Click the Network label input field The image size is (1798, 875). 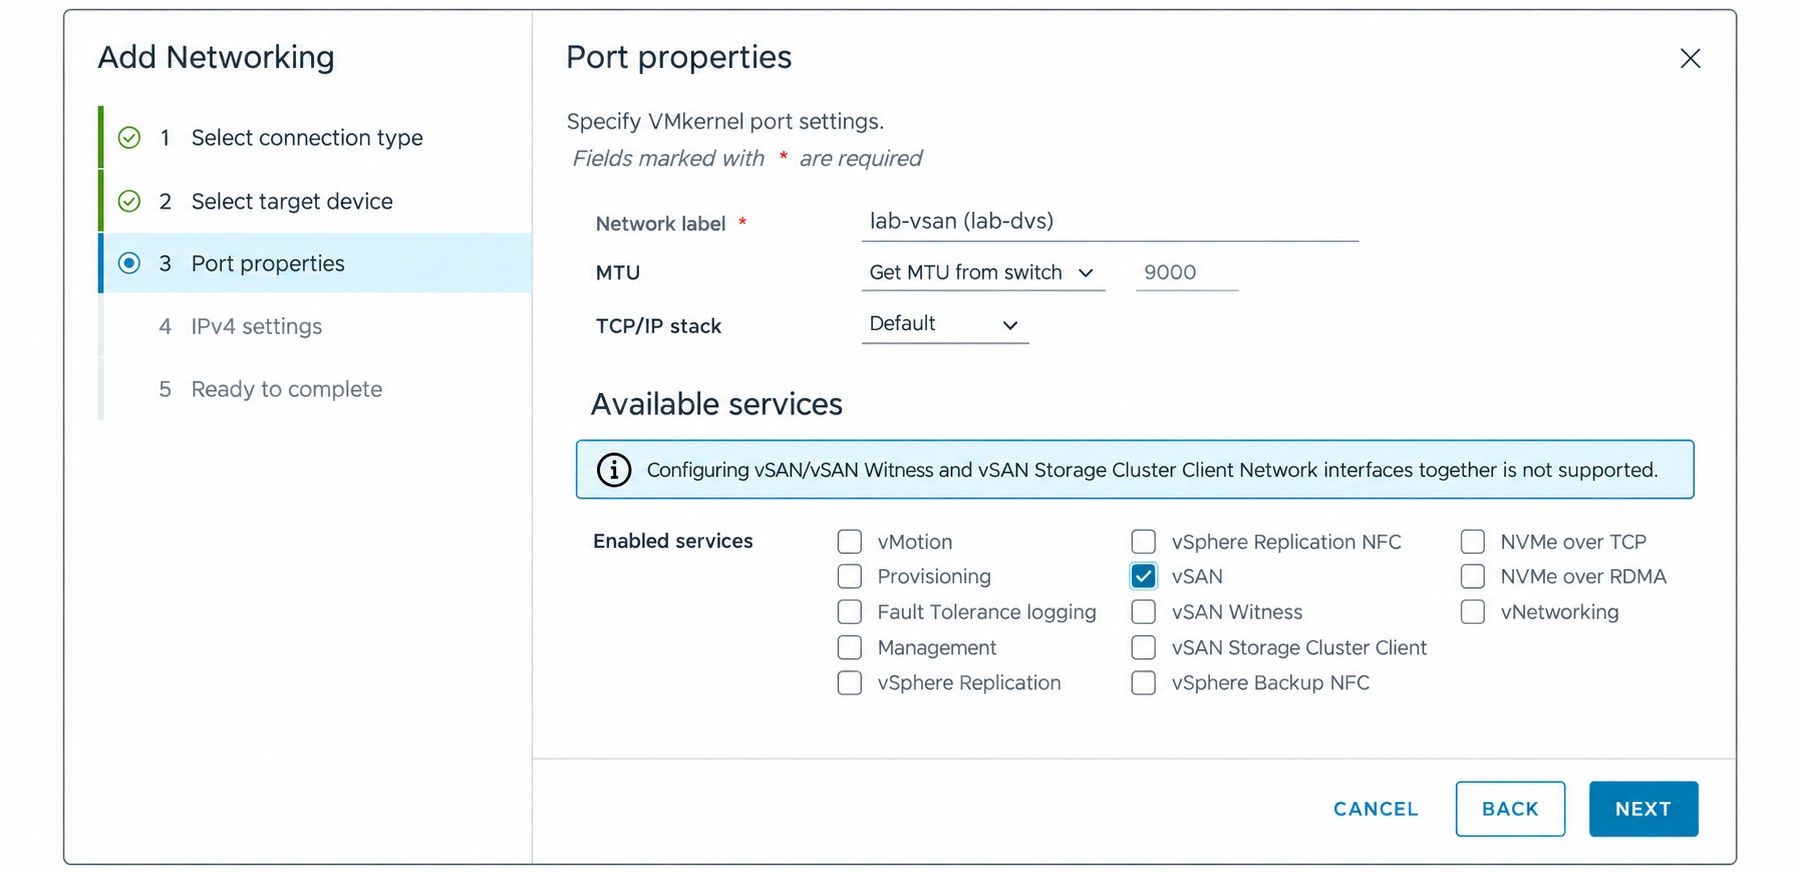(x=1110, y=221)
